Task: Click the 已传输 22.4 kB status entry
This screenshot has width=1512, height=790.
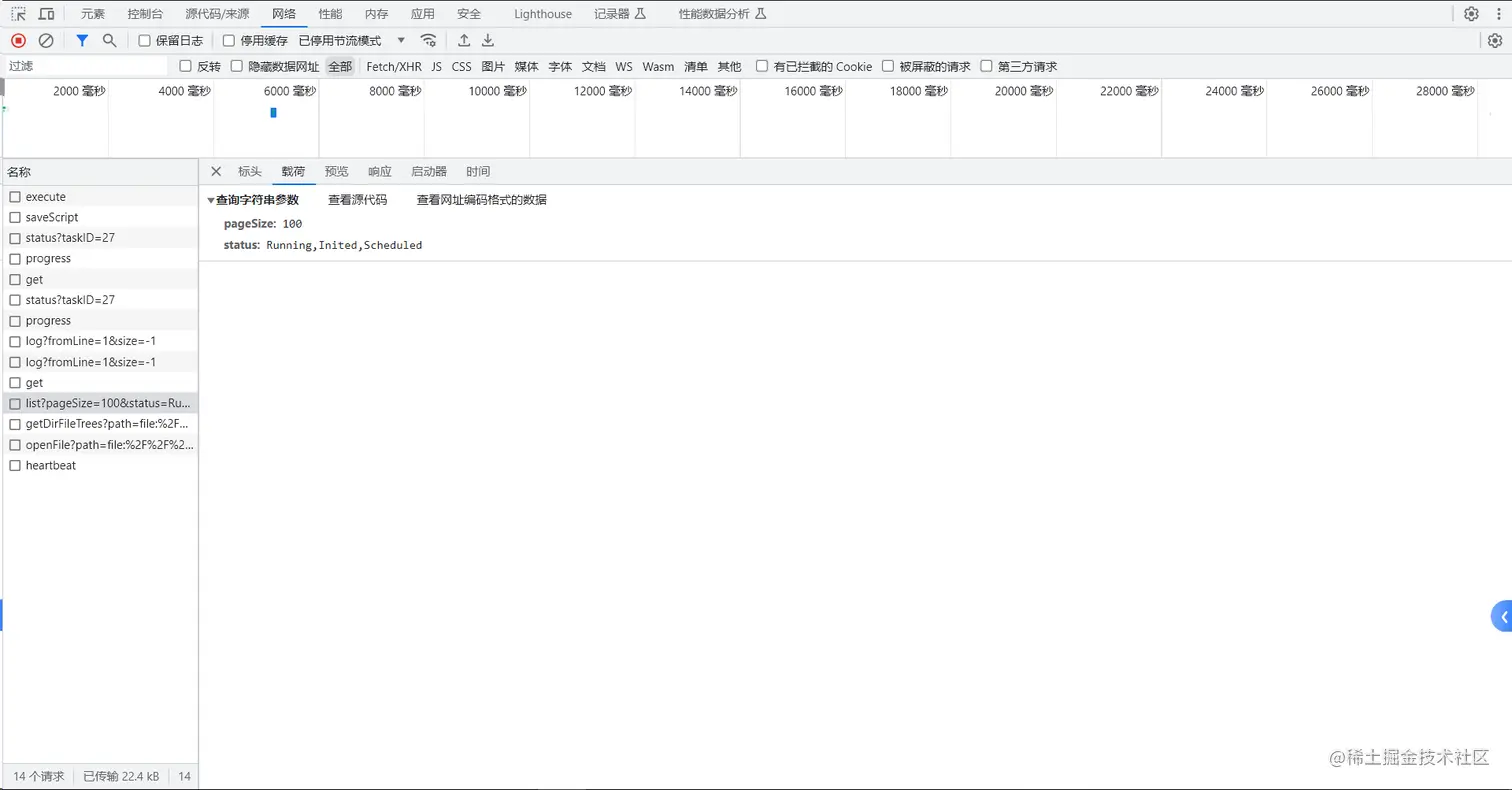Action: [121, 776]
